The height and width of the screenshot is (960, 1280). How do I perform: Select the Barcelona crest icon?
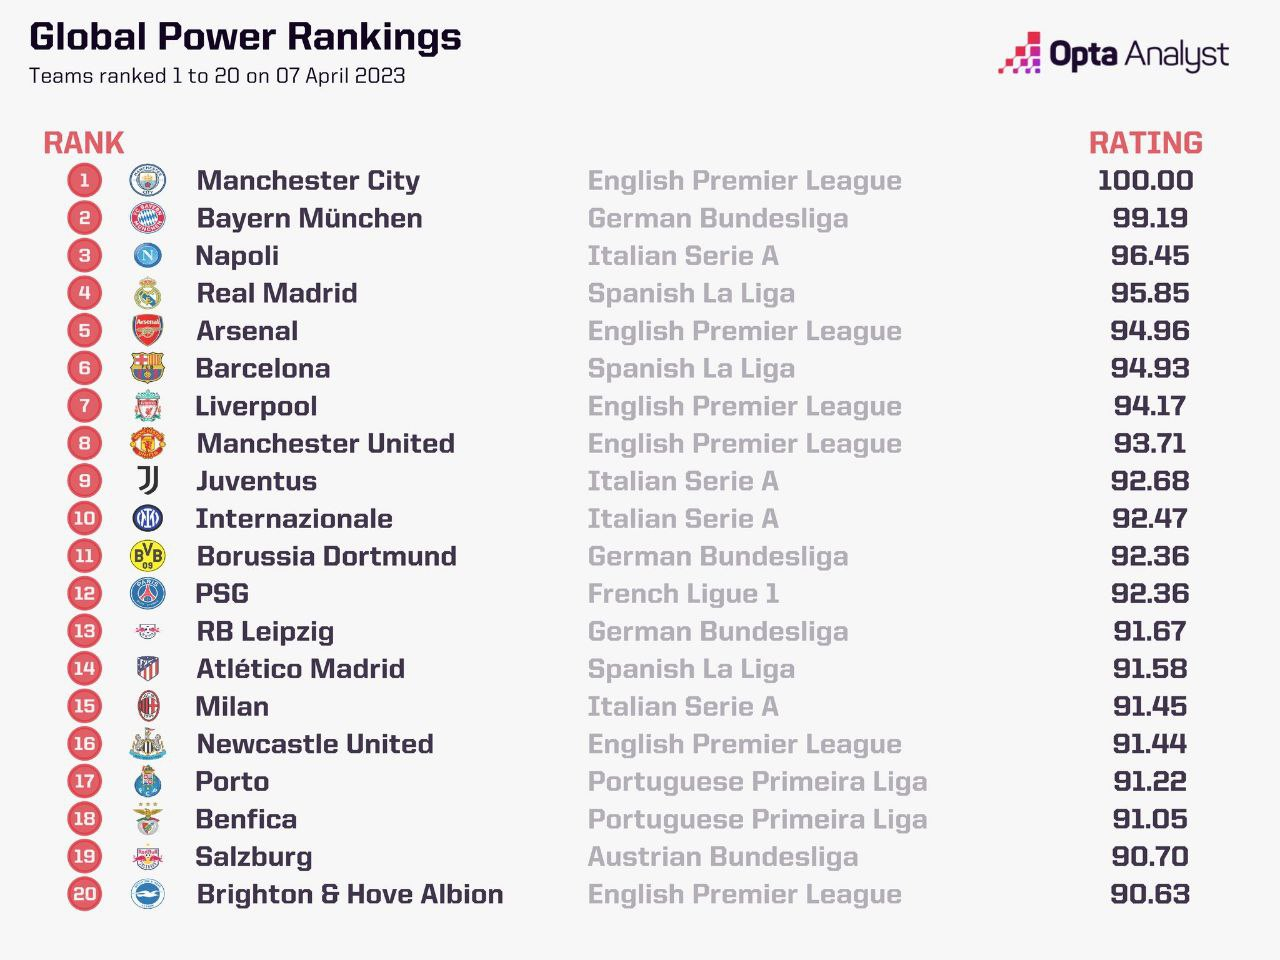pyautogui.click(x=148, y=369)
